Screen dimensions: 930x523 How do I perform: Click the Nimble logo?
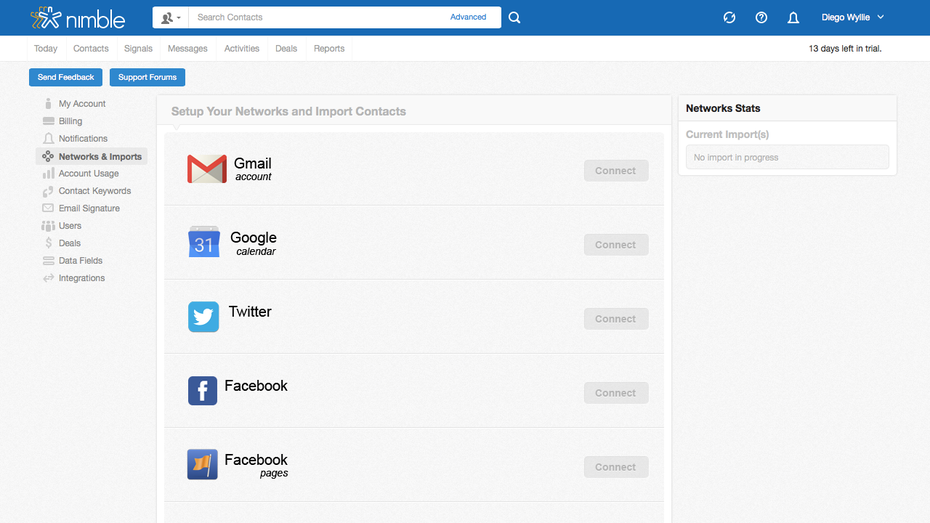point(78,18)
